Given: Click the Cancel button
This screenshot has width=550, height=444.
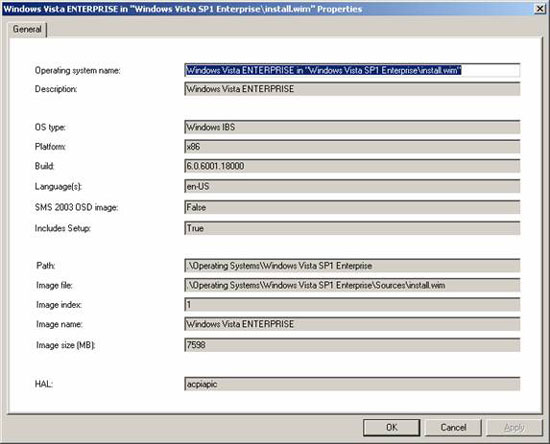Looking at the screenshot, I should point(453,428).
